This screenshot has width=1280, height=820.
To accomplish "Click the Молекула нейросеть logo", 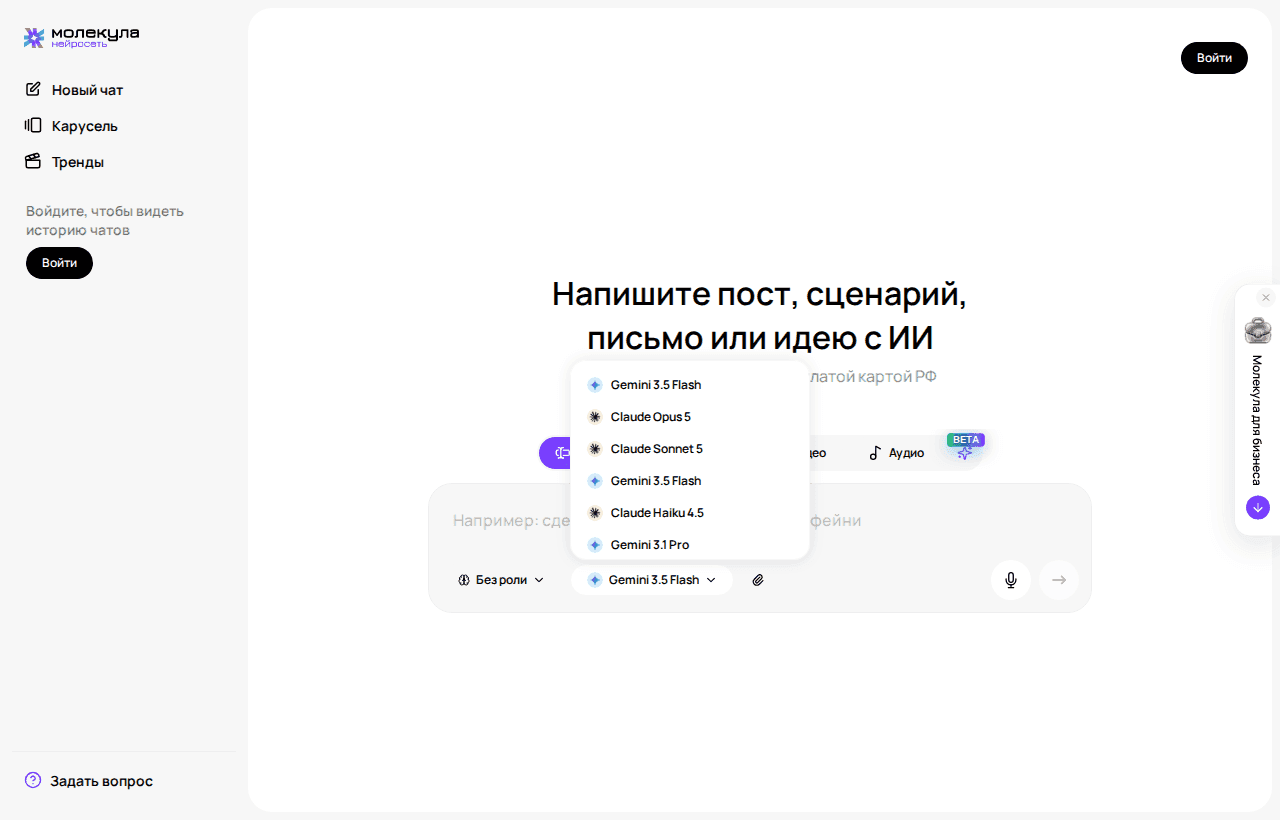I will pos(81,37).
